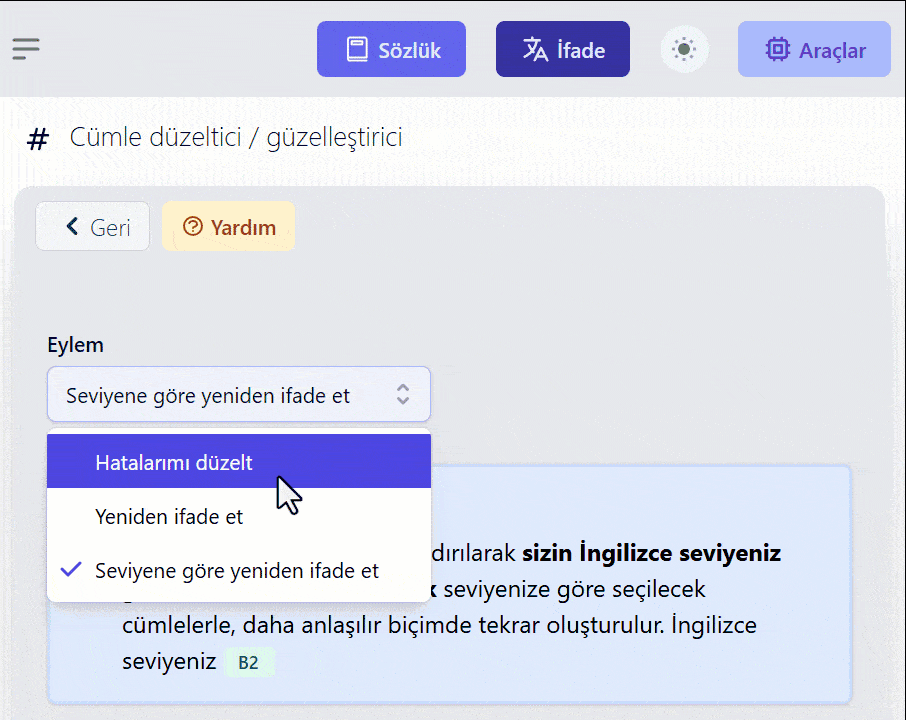Click the hash icon next to the page title
906x720 pixels.
pos(37,138)
